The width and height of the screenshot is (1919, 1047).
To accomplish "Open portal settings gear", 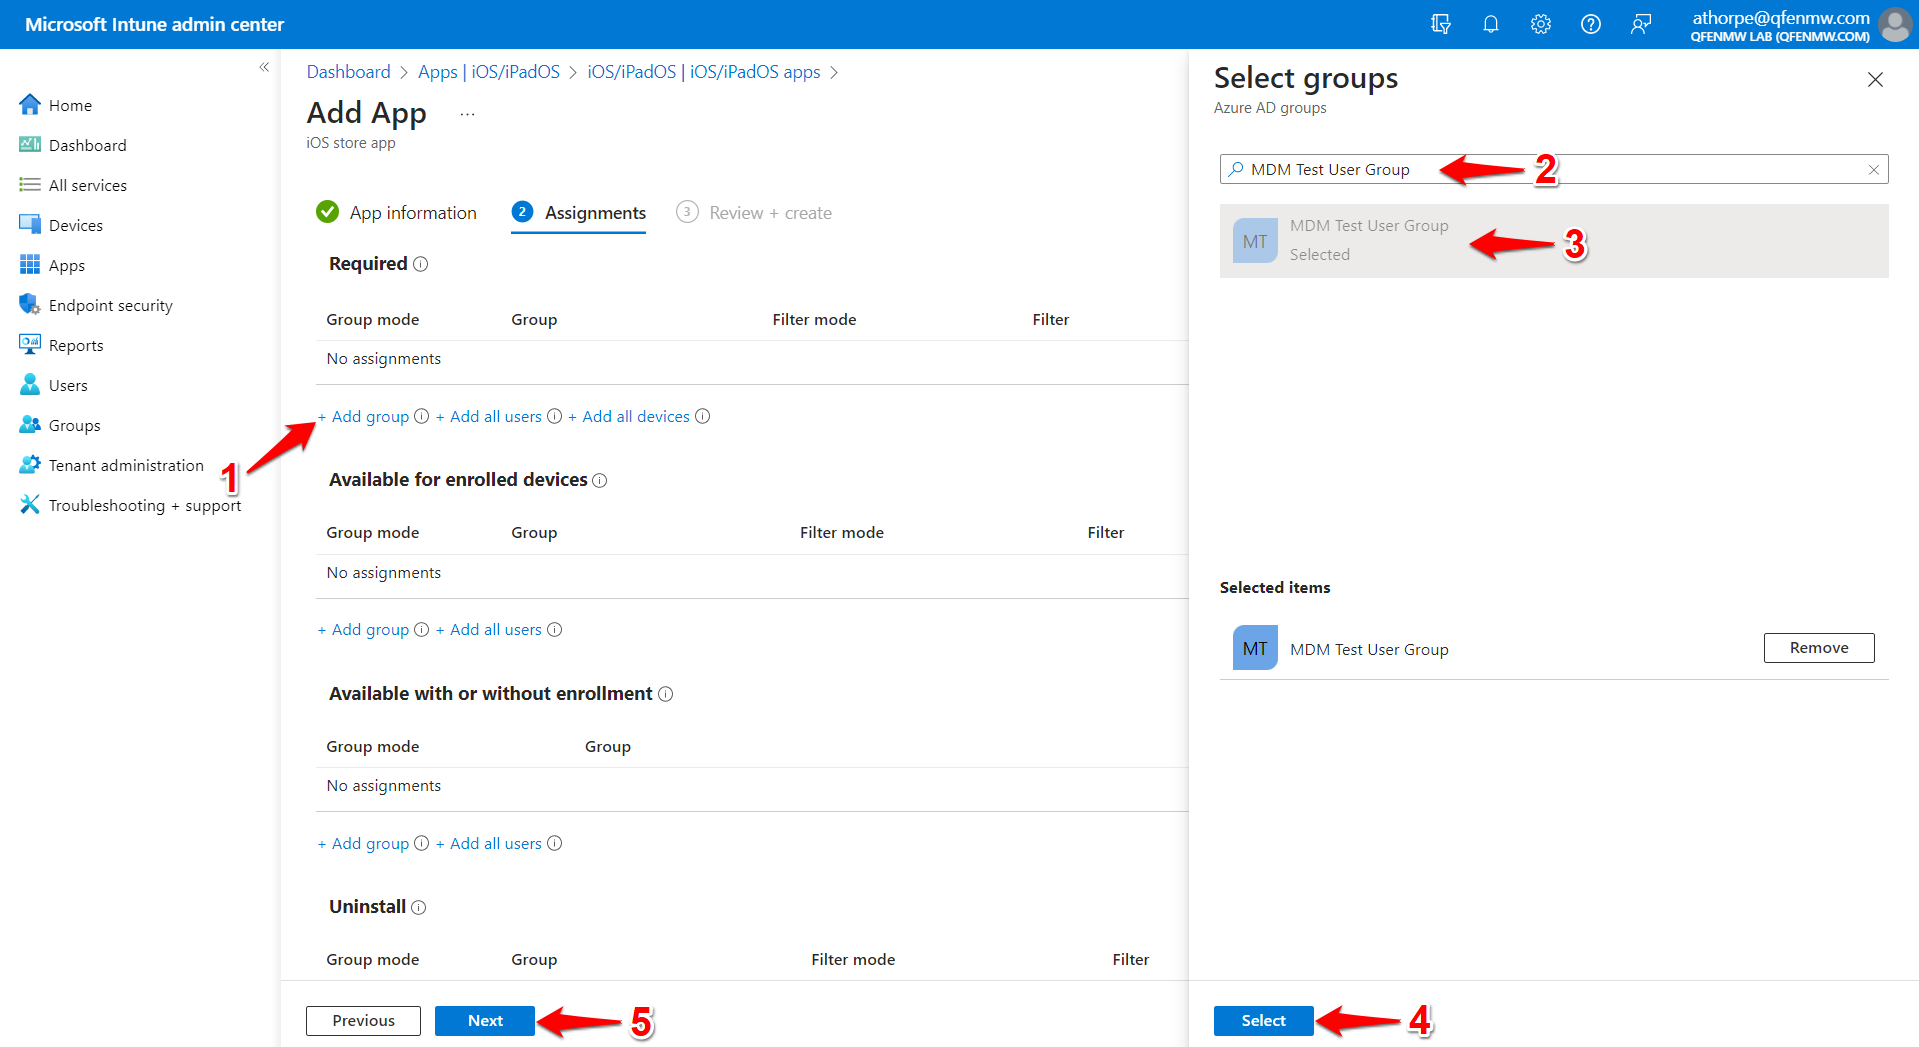I will tap(1540, 24).
